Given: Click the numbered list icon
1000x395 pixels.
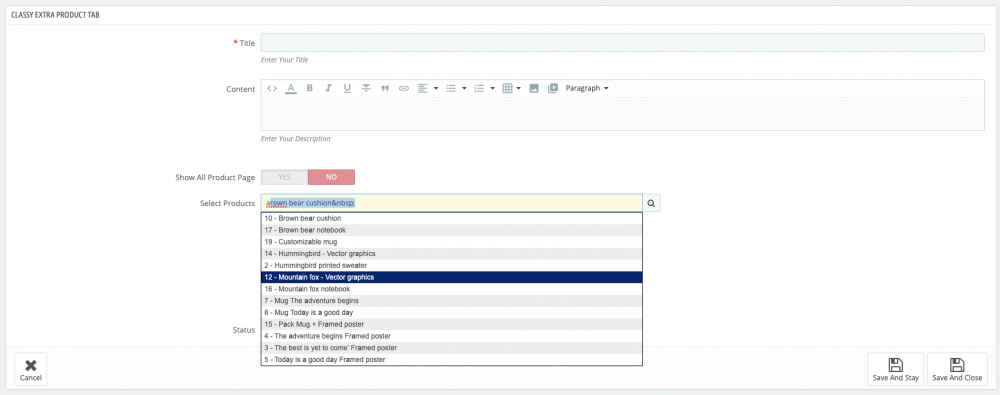Looking at the screenshot, I should click(479, 88).
